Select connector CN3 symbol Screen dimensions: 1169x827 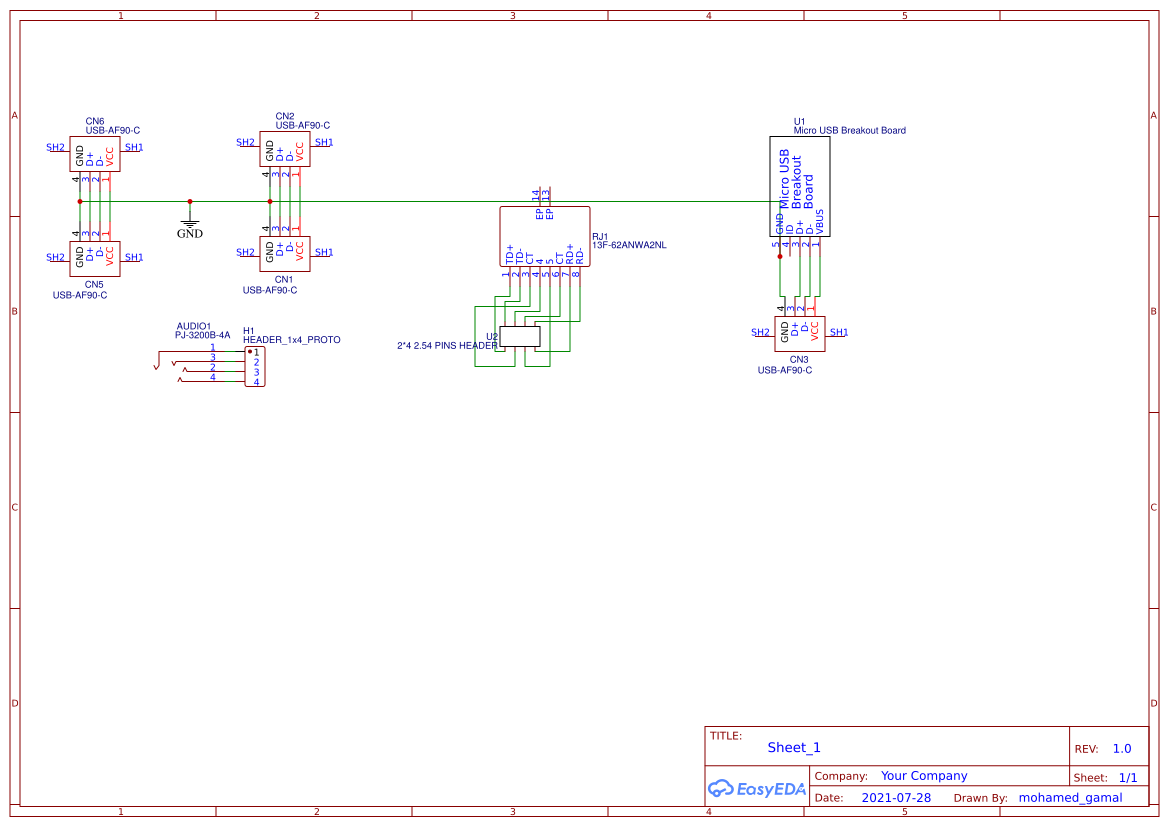[x=798, y=332]
